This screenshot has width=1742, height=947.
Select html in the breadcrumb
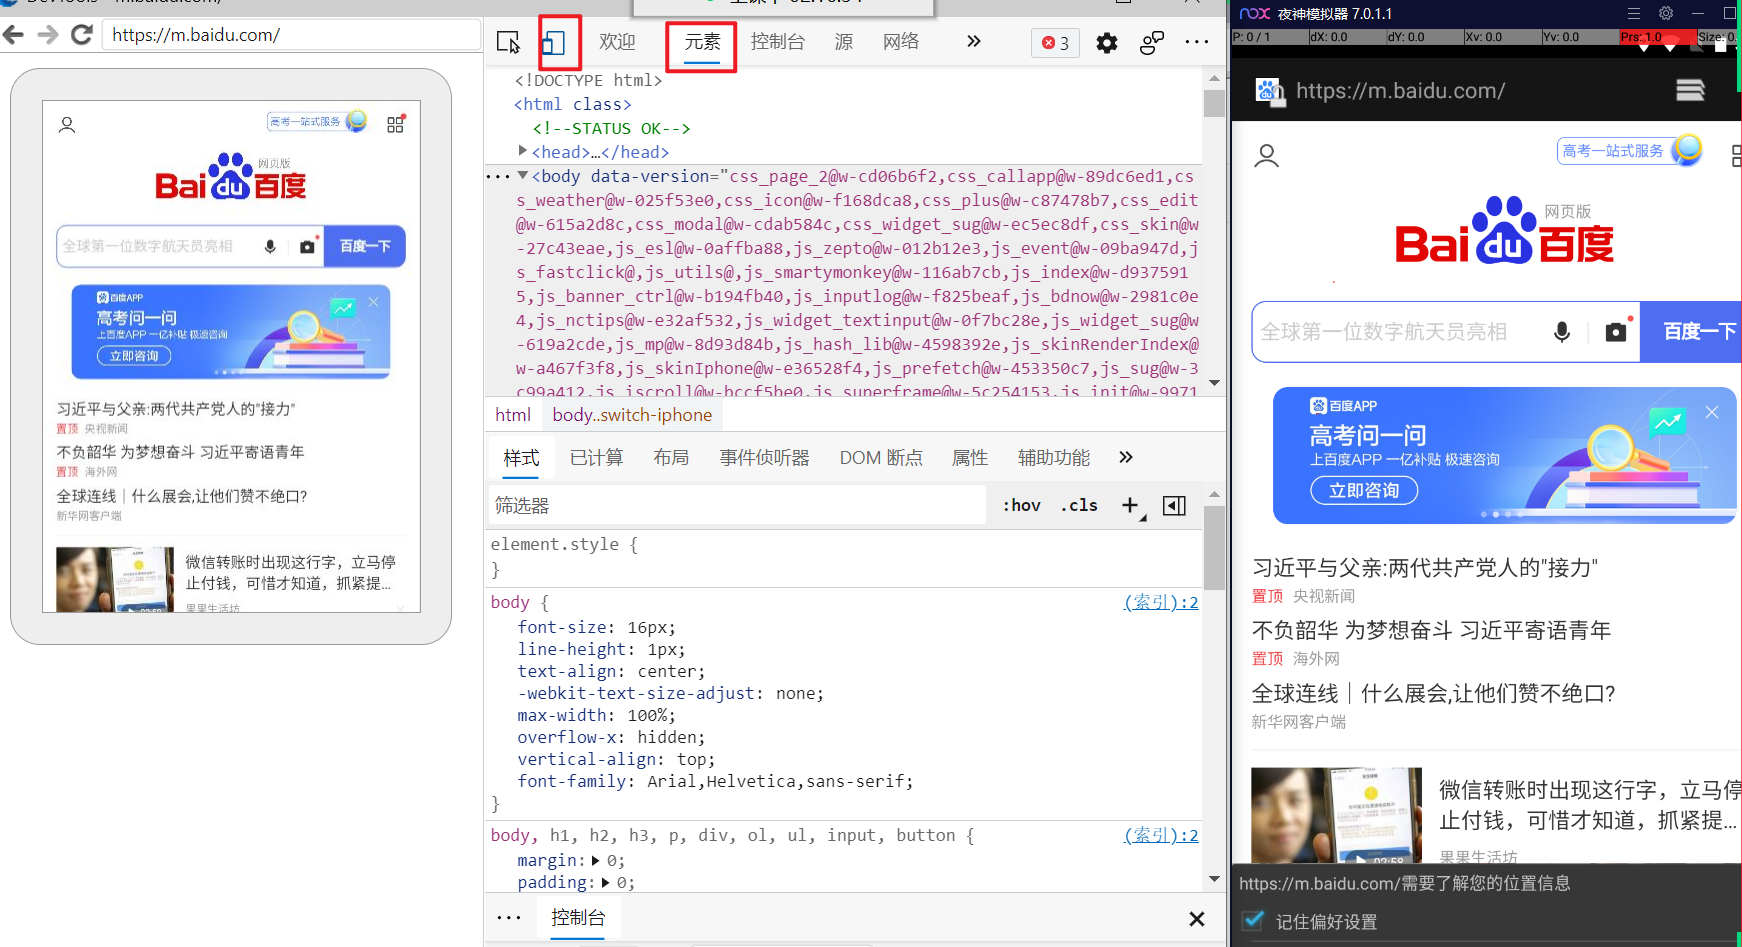click(x=513, y=415)
